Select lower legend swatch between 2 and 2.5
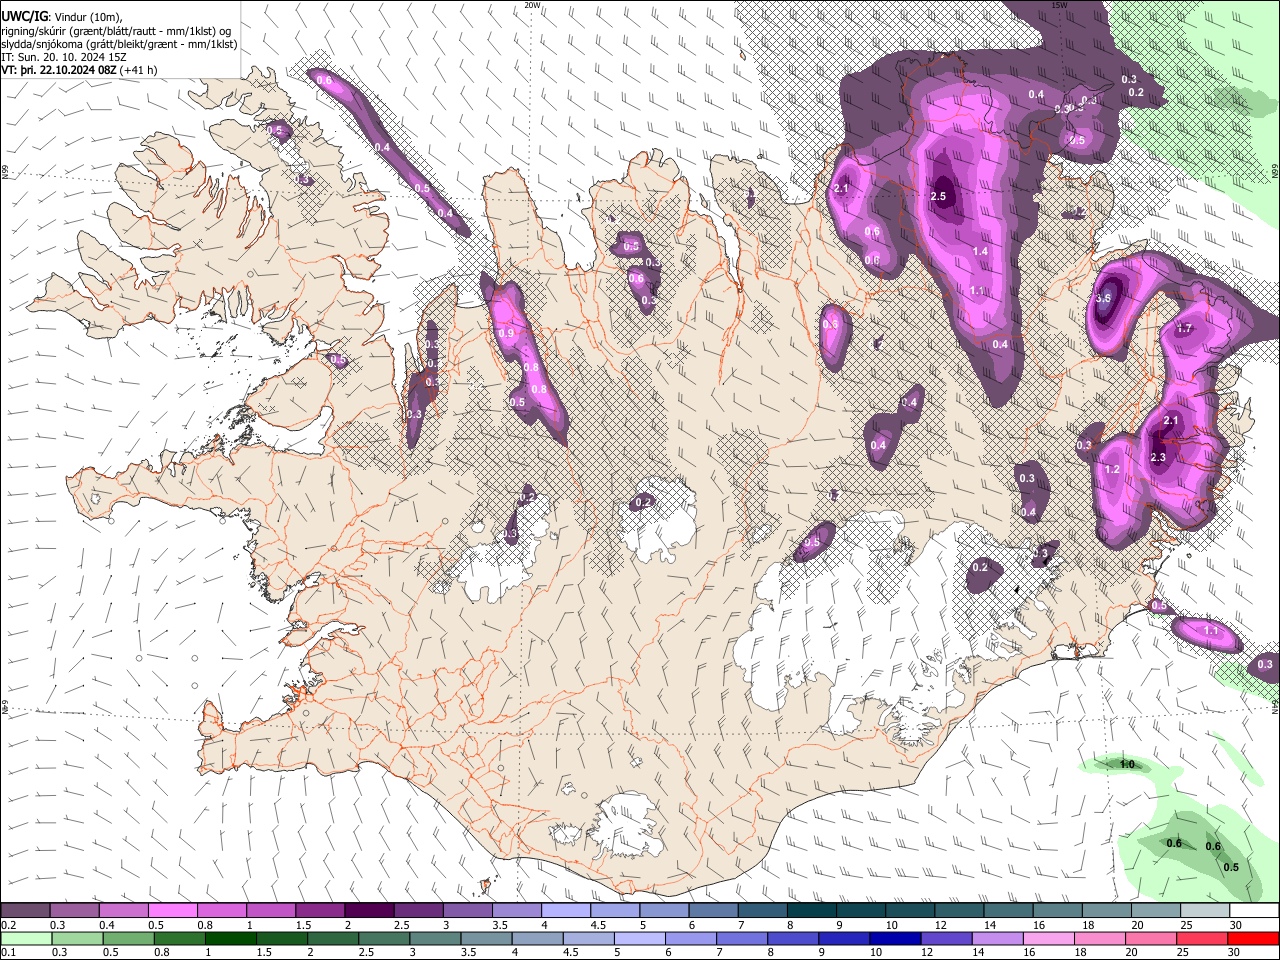The image size is (1280, 960). (333, 938)
